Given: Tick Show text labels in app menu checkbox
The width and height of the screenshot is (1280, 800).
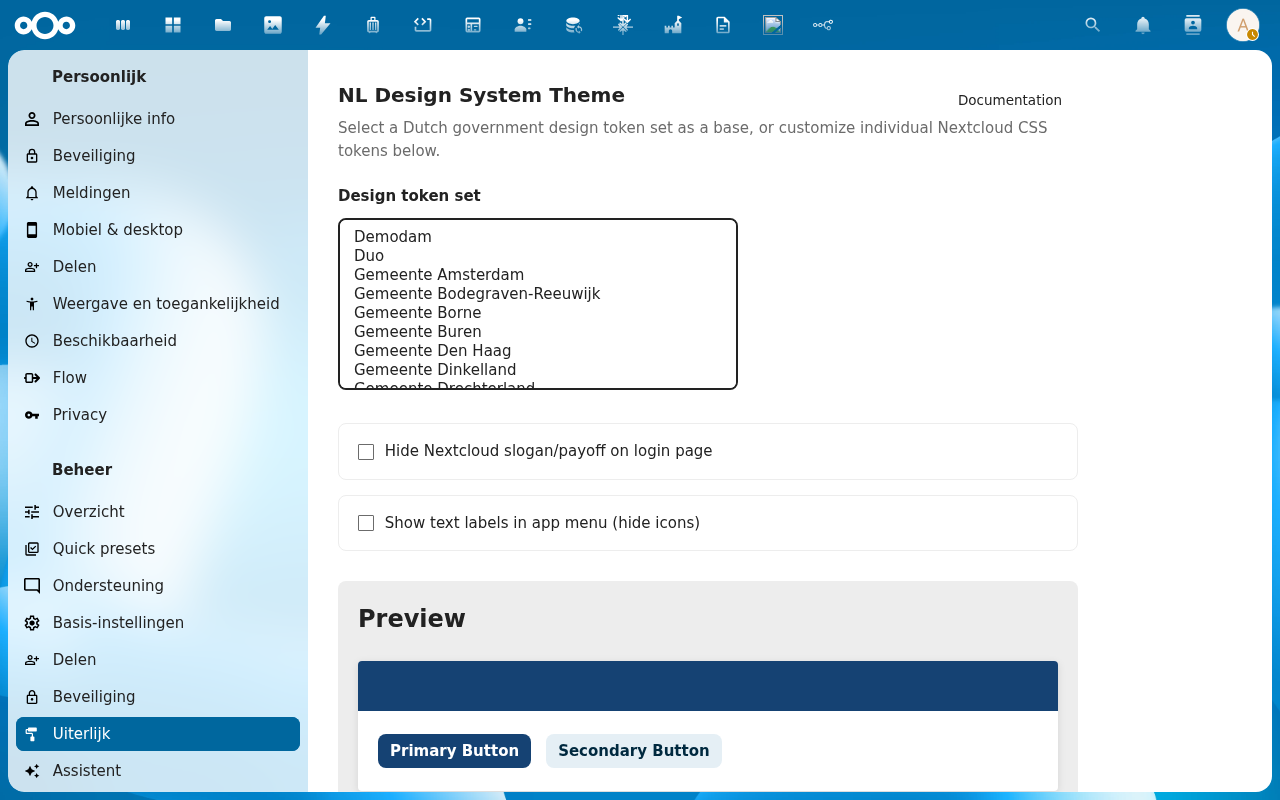Looking at the screenshot, I should tap(366, 523).
